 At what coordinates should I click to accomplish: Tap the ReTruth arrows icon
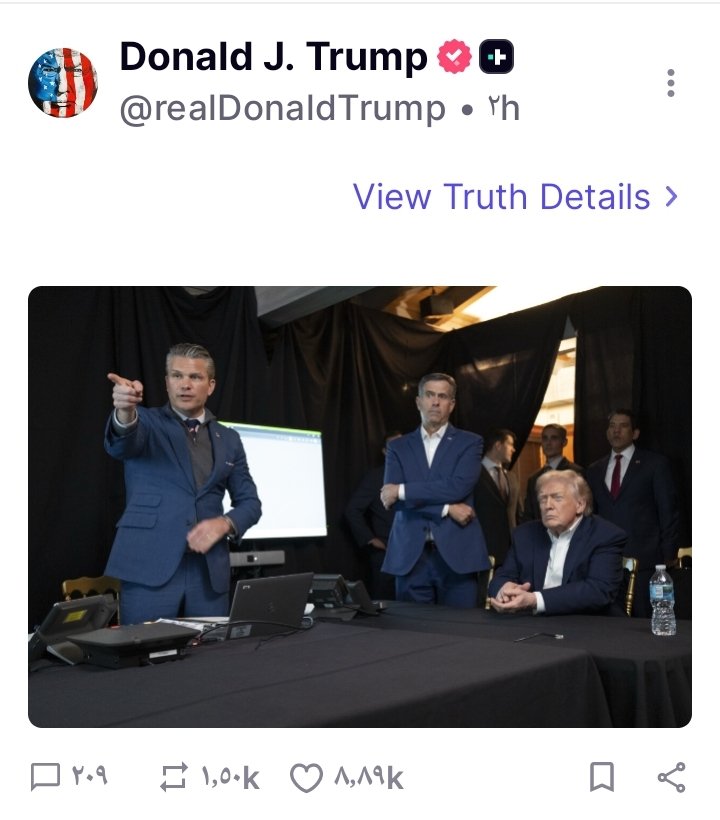click(174, 777)
